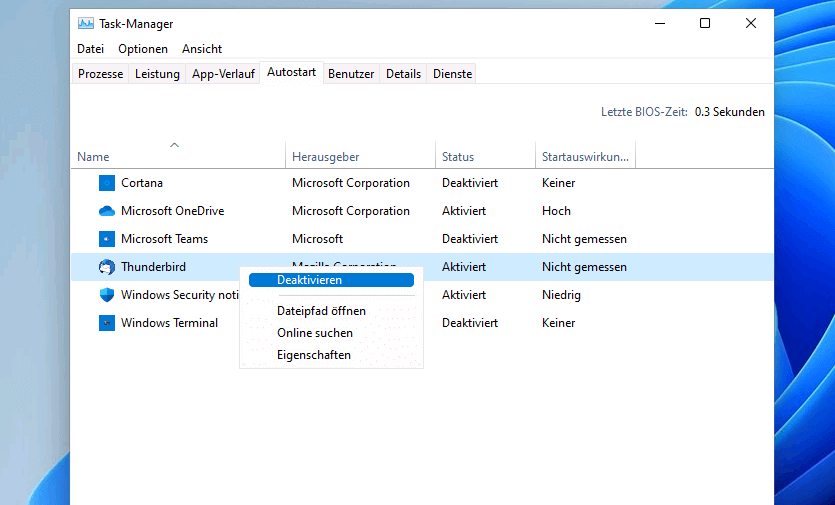The image size is (835, 505).
Task: Open the Ansicht menu
Action: point(202,49)
